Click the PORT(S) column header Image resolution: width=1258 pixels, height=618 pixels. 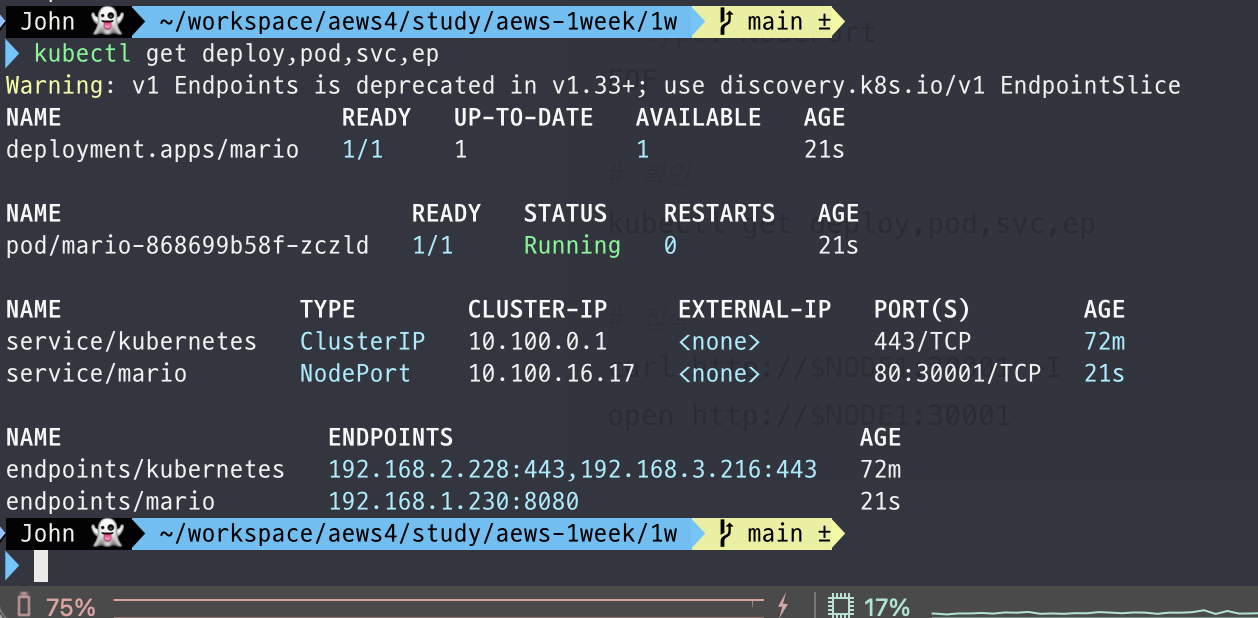click(x=922, y=309)
